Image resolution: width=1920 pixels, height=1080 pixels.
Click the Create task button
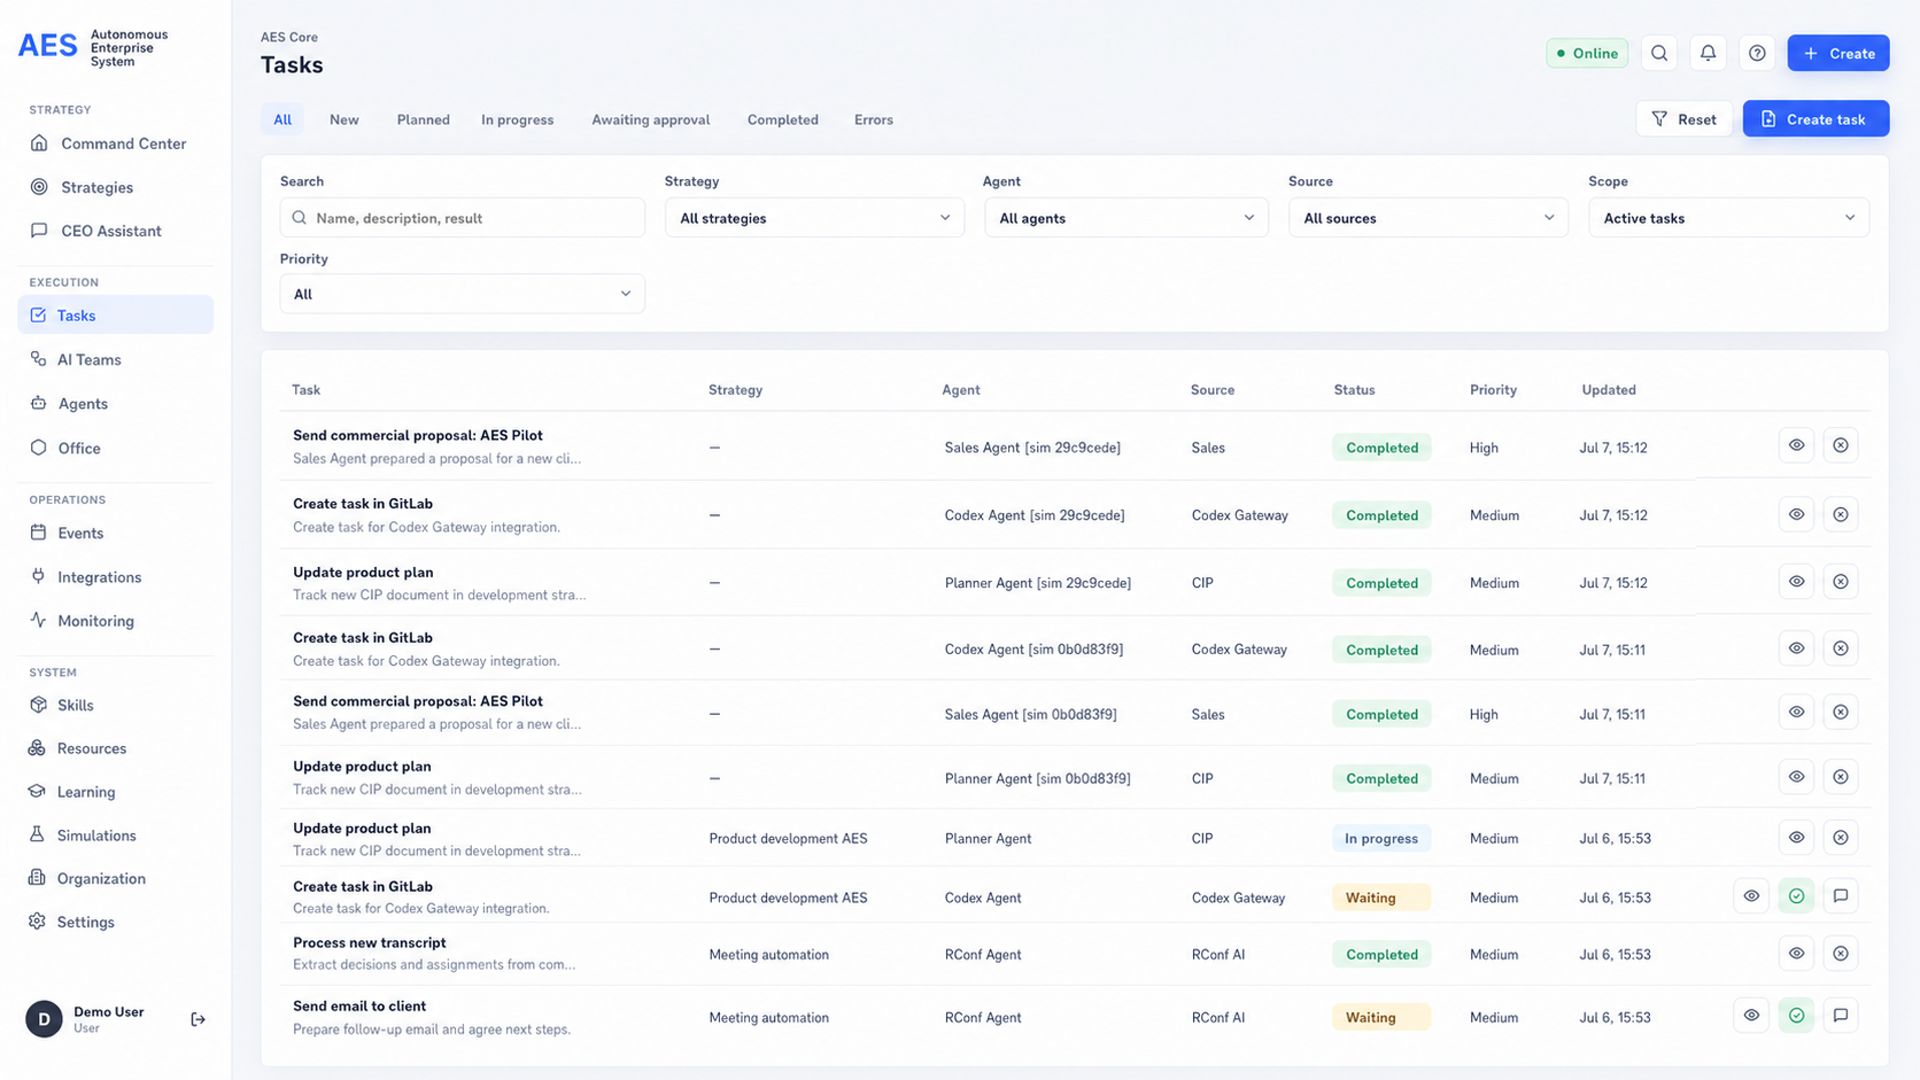[1815, 119]
